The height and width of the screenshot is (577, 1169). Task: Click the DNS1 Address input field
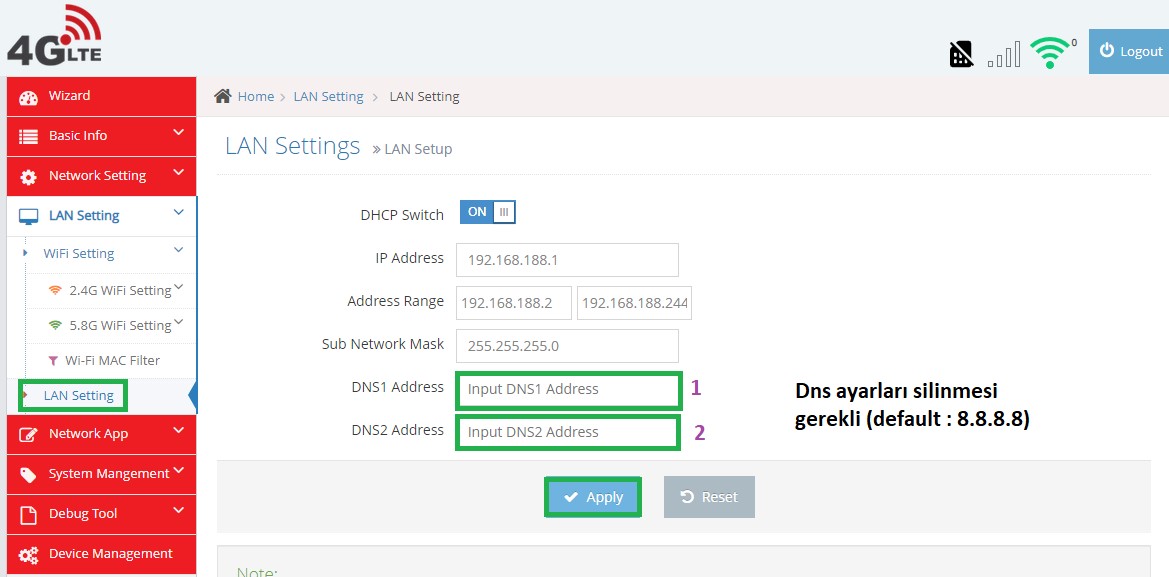point(567,389)
